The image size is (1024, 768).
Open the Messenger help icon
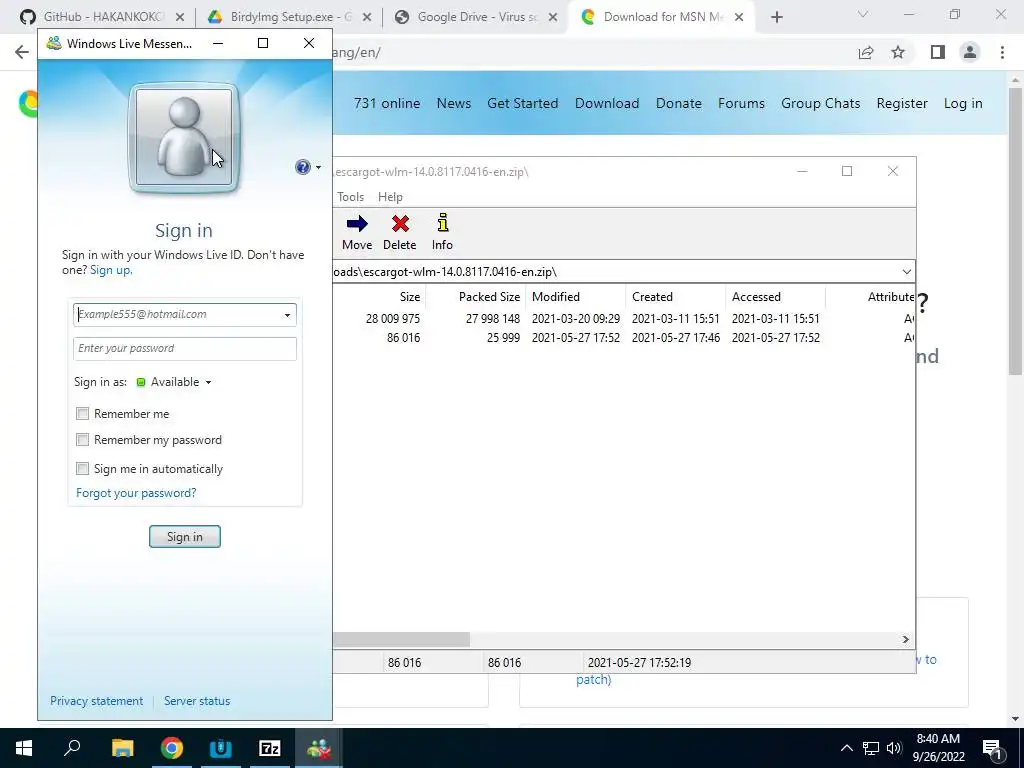[x=303, y=167]
